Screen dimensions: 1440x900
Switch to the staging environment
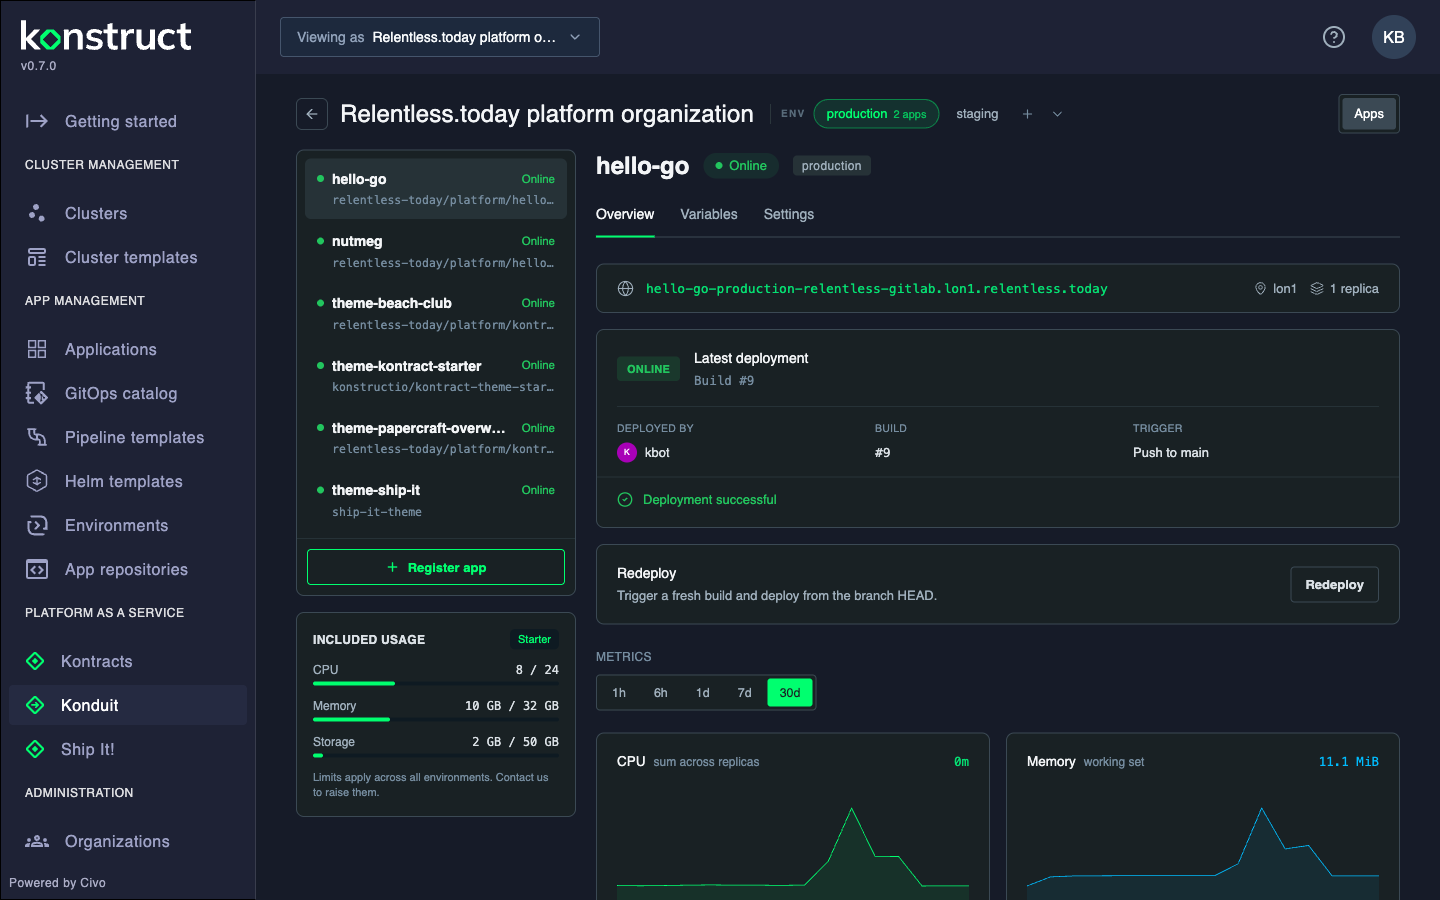coord(977,114)
